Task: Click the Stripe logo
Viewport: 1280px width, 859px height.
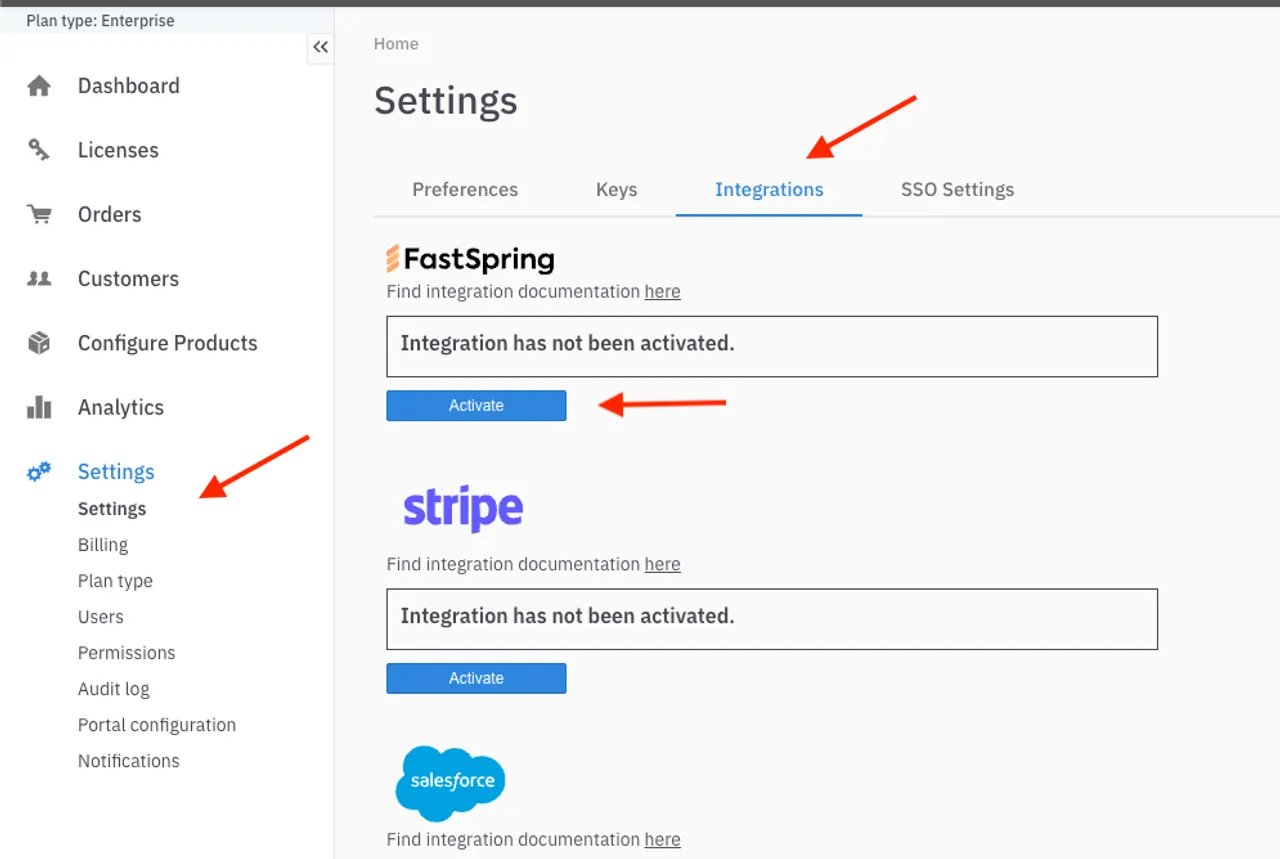Action: point(461,507)
